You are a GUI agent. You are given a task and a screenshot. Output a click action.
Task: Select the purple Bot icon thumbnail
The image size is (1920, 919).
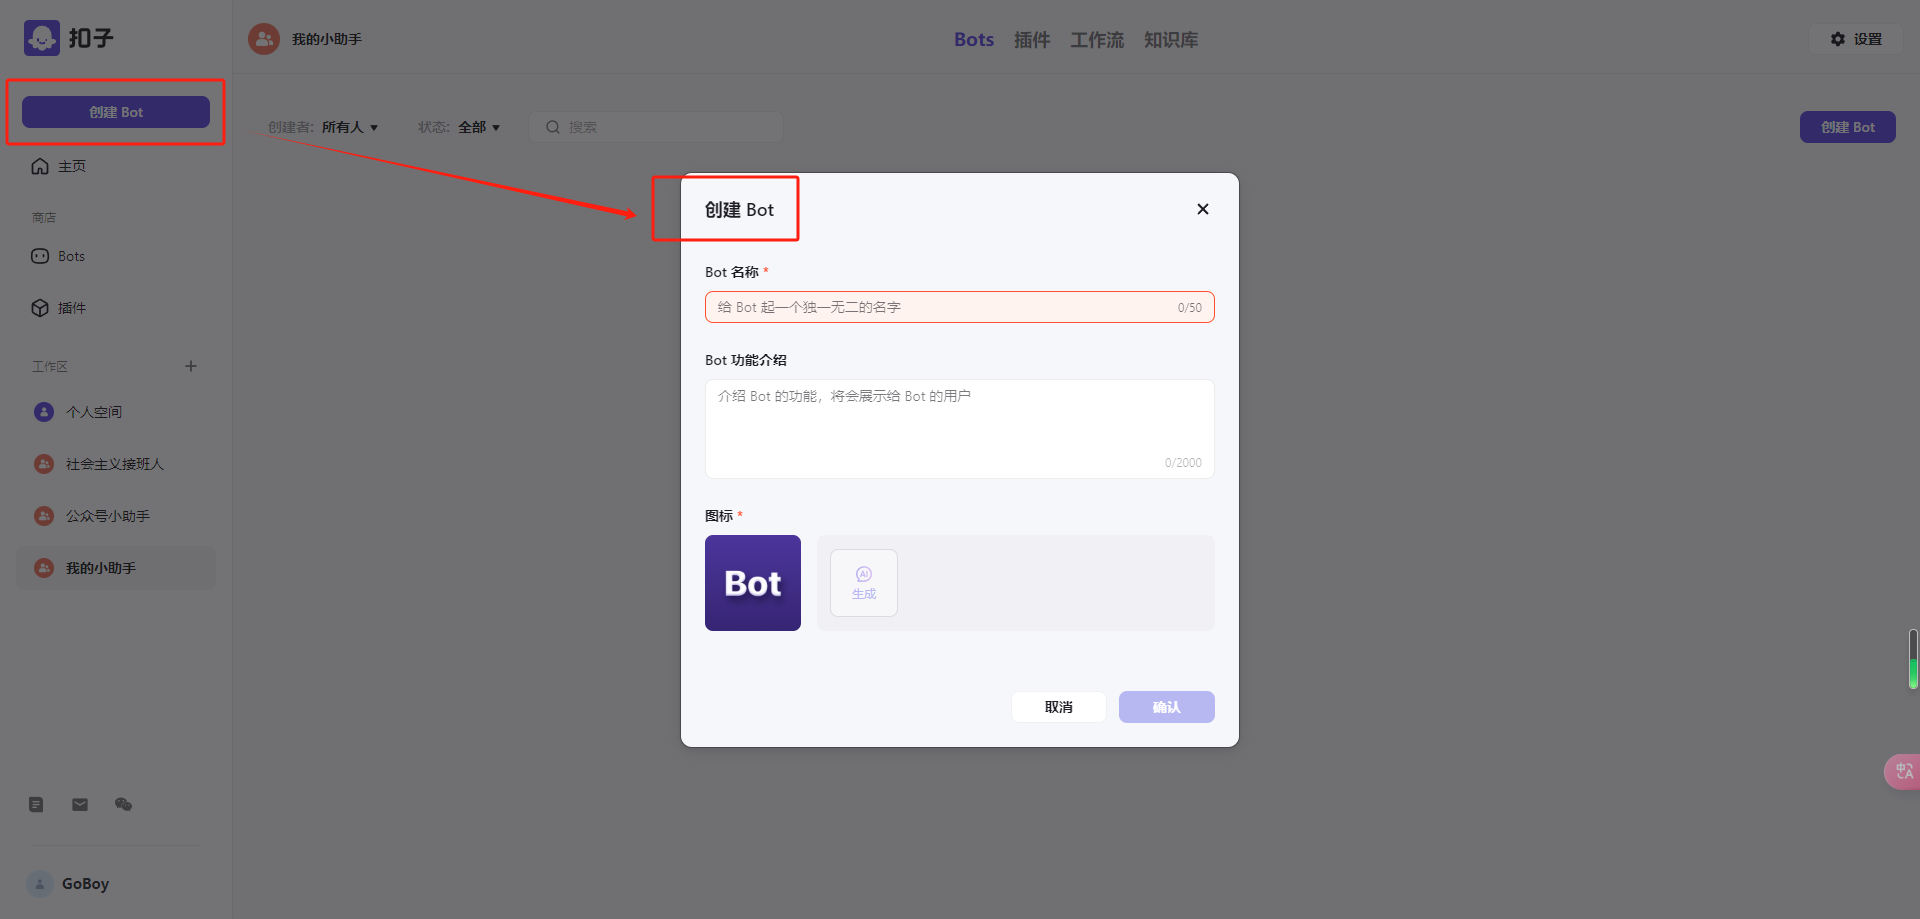coord(753,583)
